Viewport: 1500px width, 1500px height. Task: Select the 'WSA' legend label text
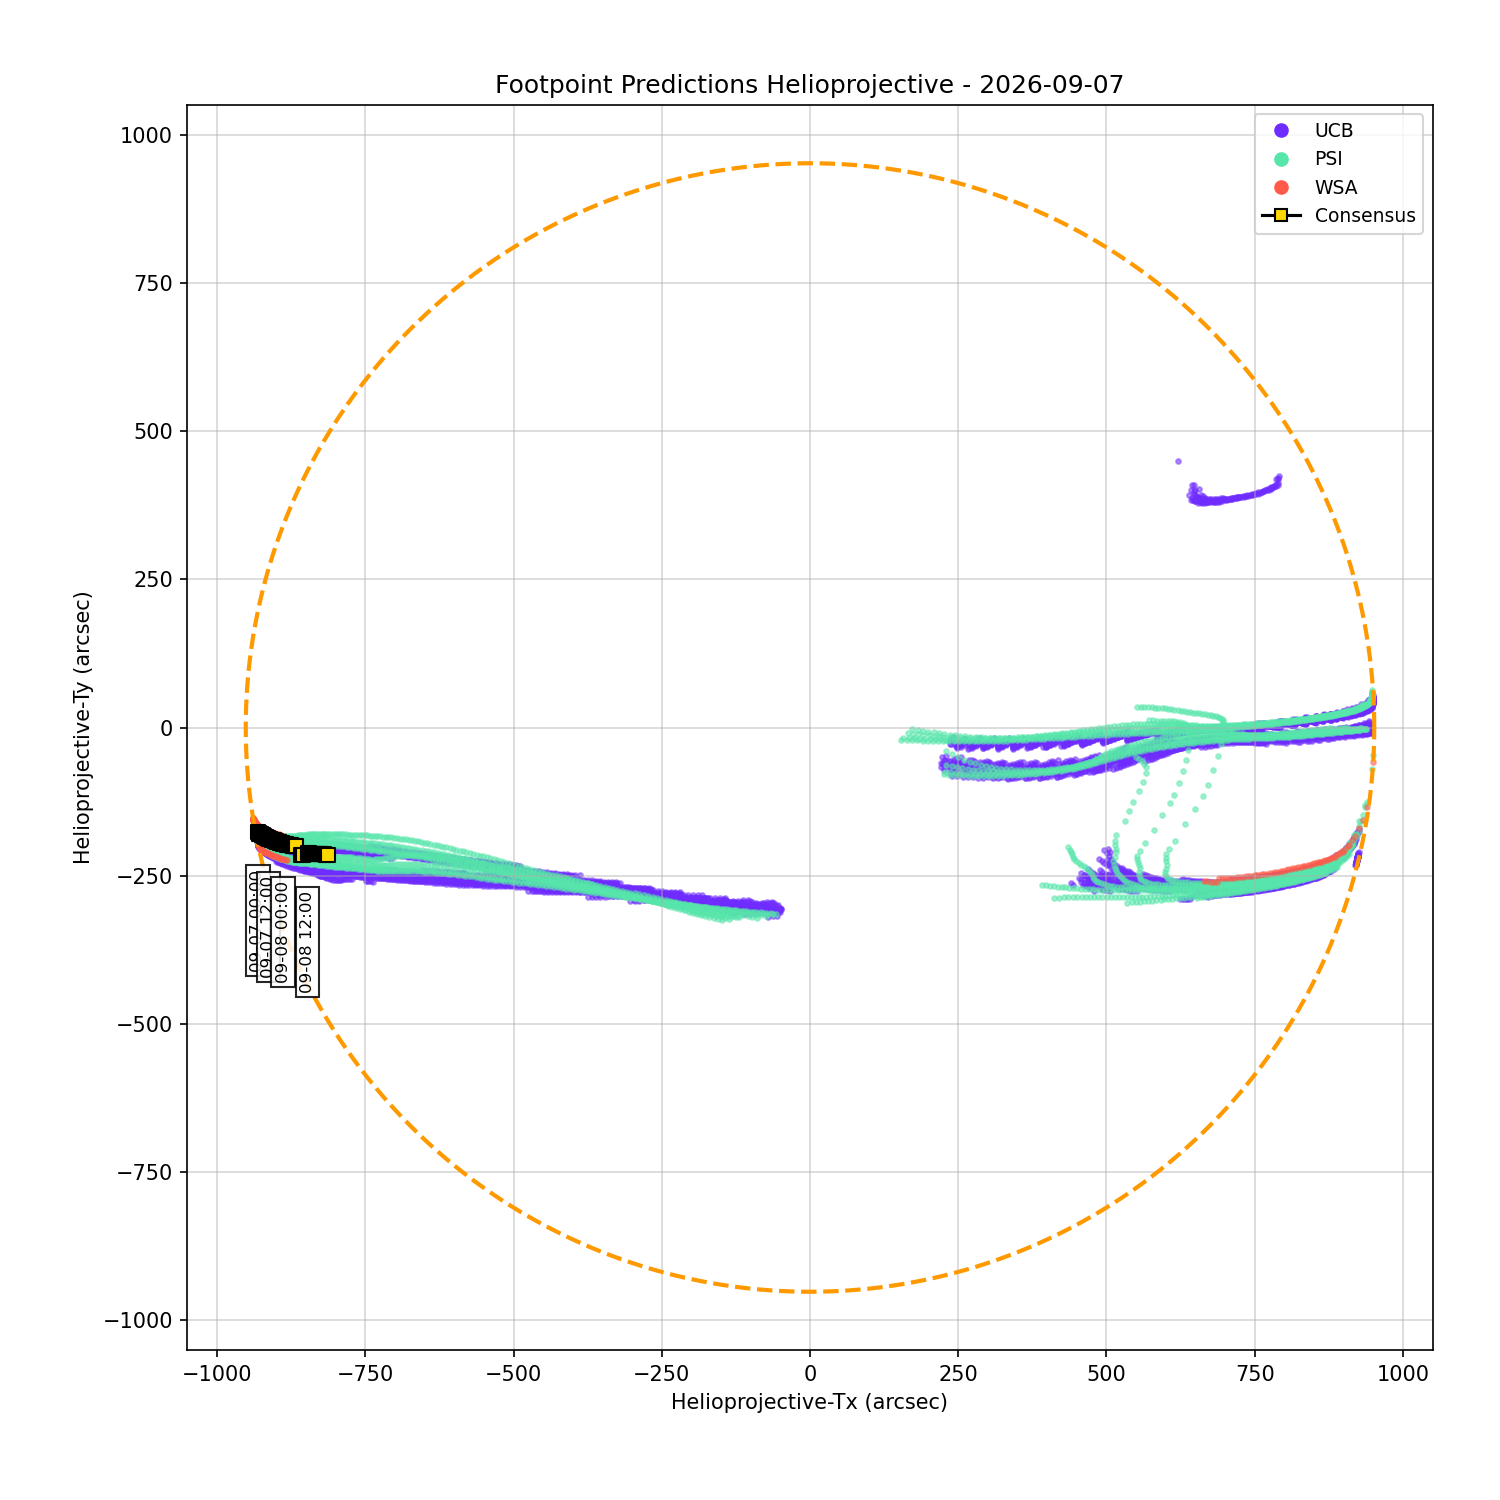point(1336,188)
